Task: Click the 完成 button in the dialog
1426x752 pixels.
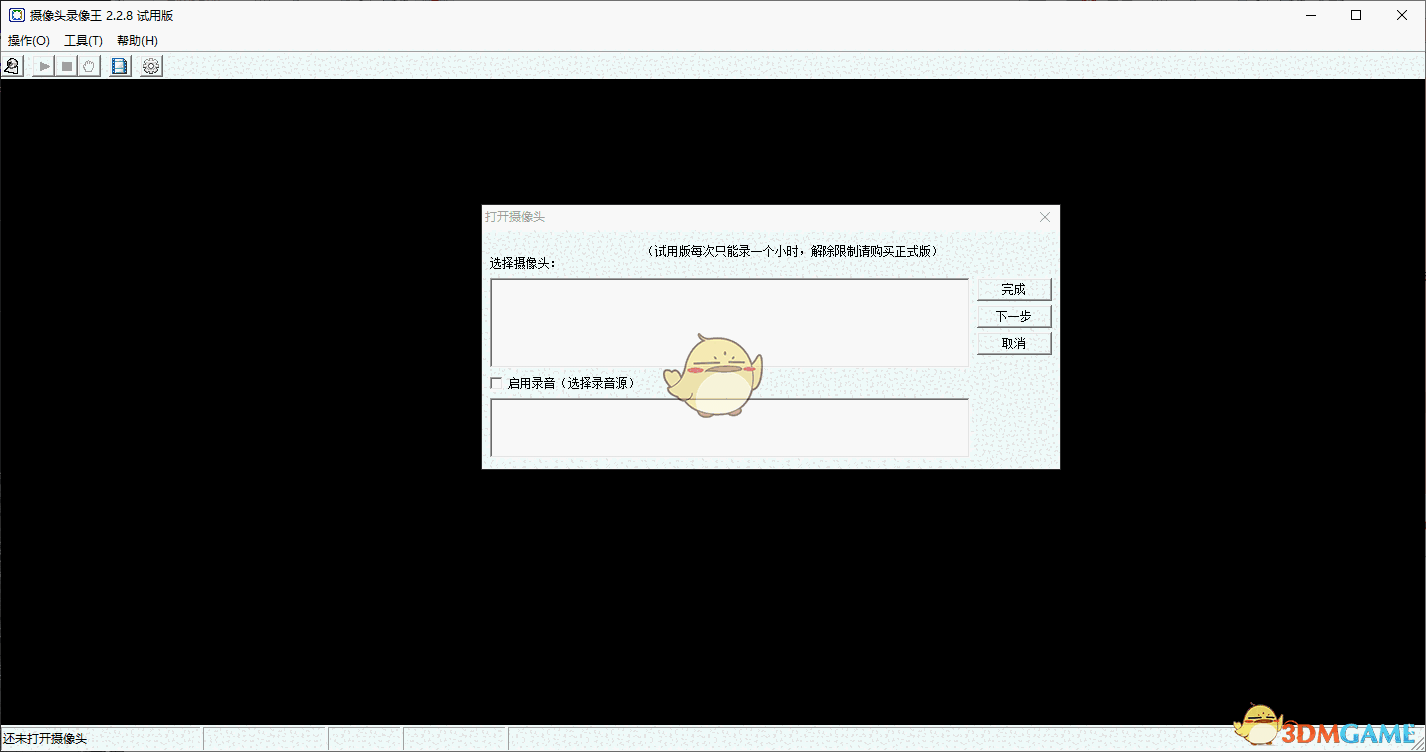Action: 1013,289
